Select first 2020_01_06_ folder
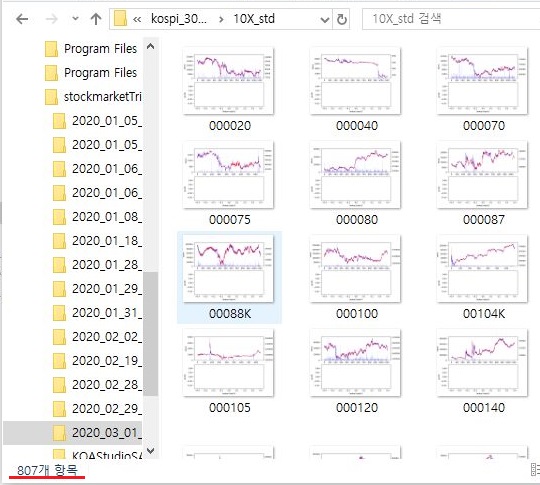The image size is (540, 485). coord(97,169)
